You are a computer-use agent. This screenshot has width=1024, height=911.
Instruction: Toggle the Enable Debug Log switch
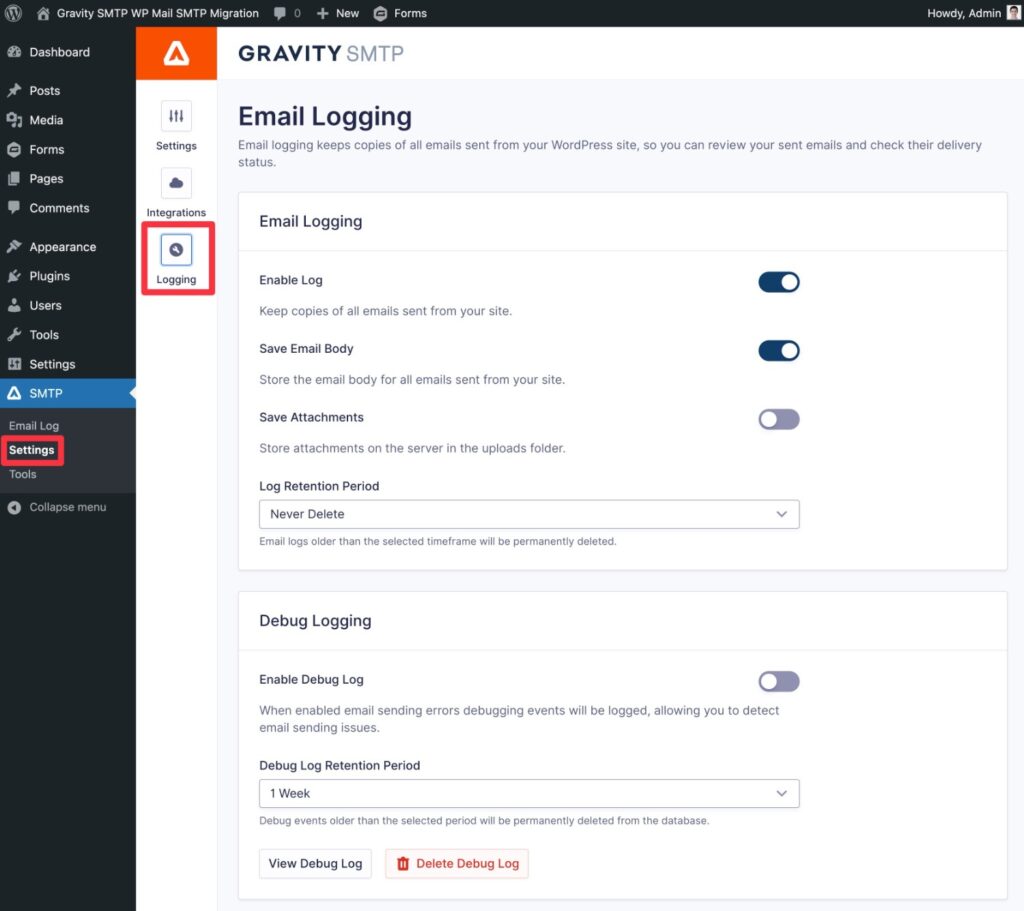click(778, 681)
